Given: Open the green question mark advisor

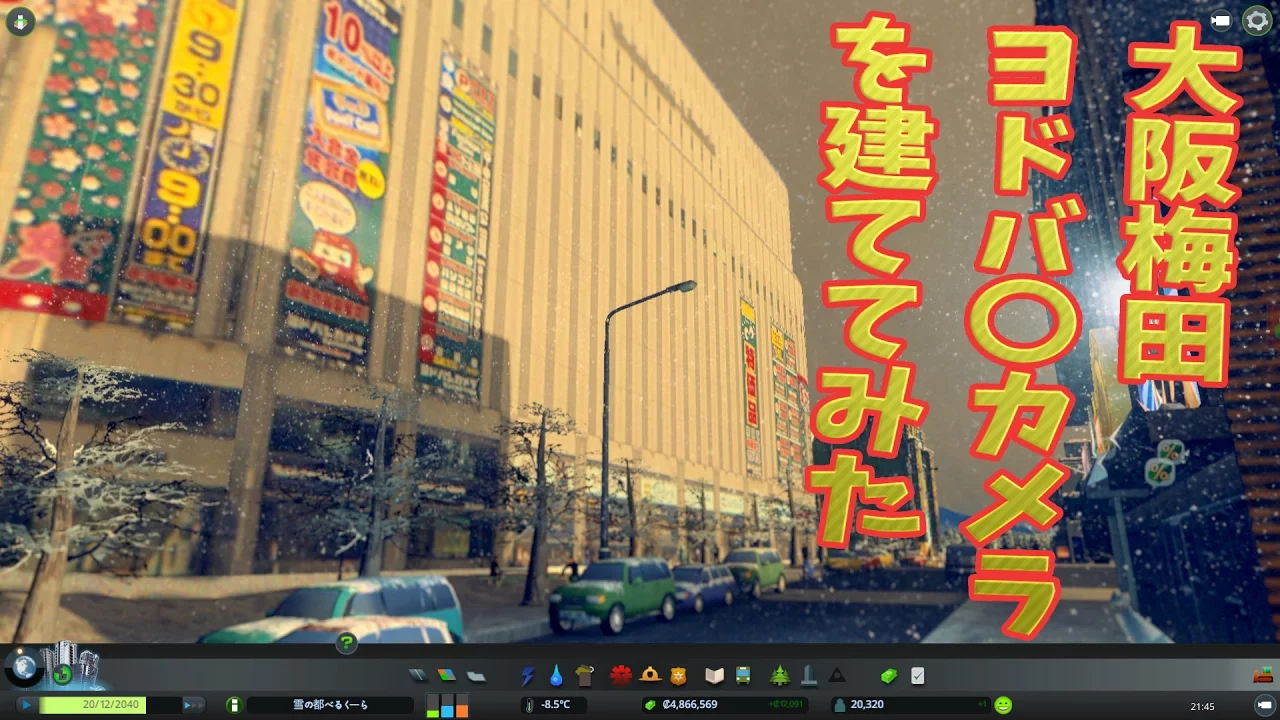Looking at the screenshot, I should (346, 643).
